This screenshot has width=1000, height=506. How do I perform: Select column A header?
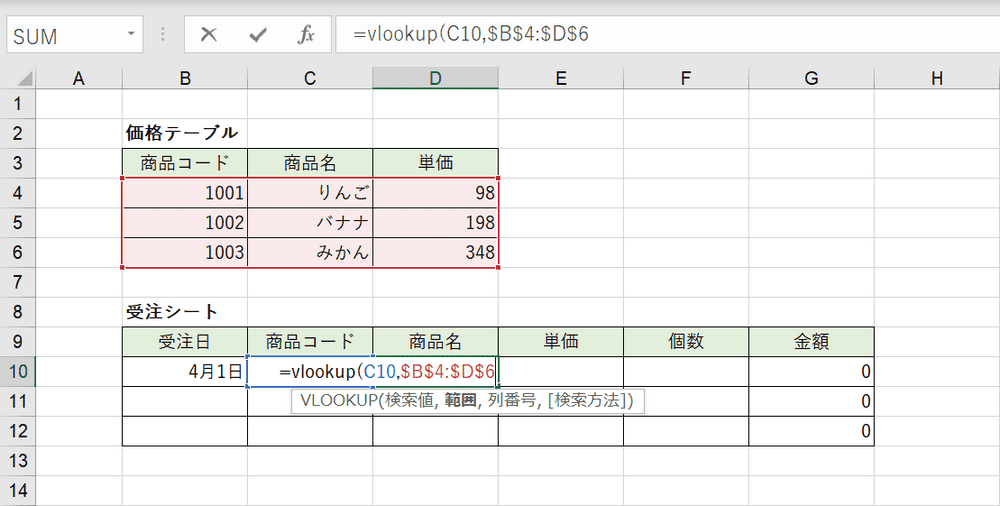[79, 78]
